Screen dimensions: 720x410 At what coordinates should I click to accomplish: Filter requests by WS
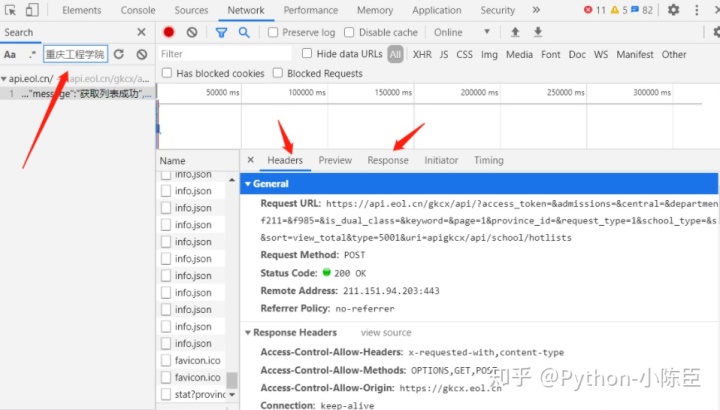(x=601, y=55)
